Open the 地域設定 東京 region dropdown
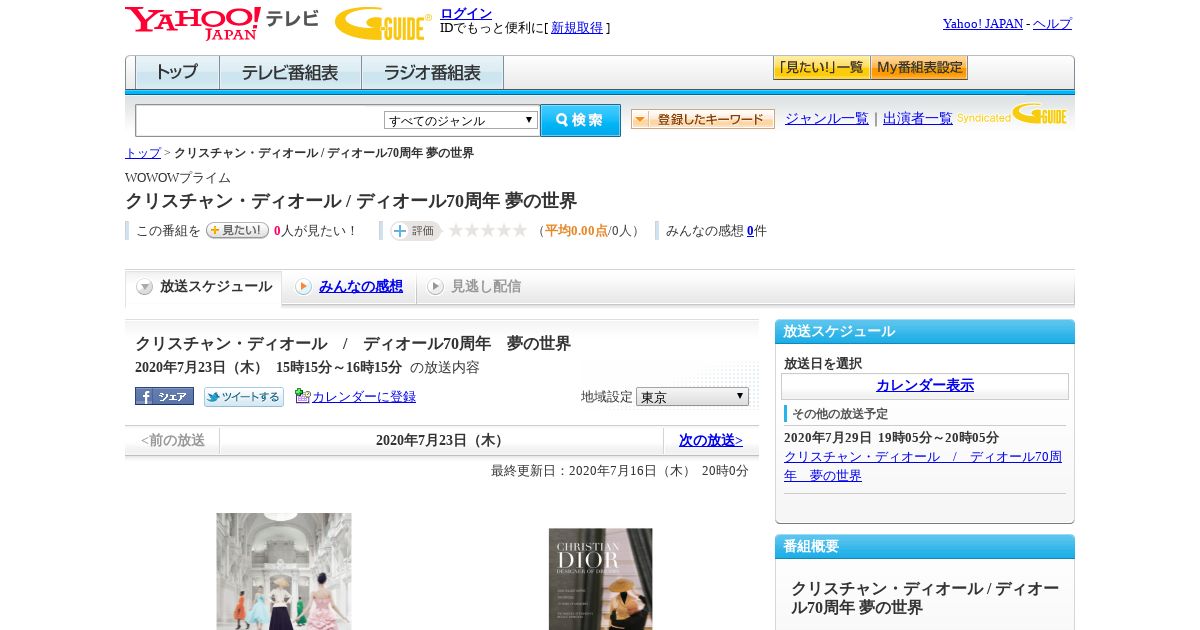The width and height of the screenshot is (1200, 630). (692, 396)
